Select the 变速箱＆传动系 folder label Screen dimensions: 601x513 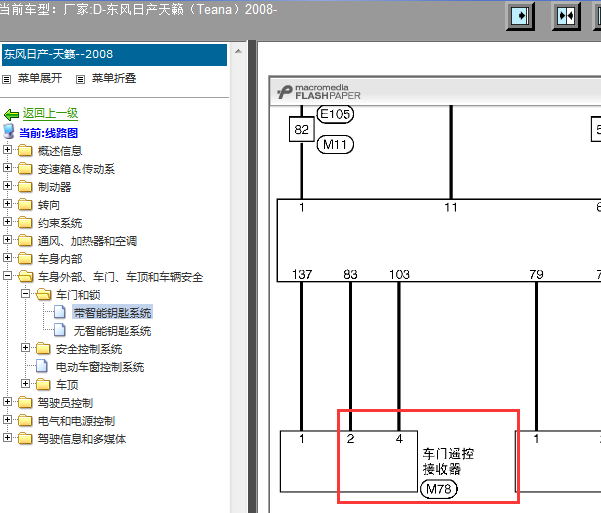[x=76, y=169]
